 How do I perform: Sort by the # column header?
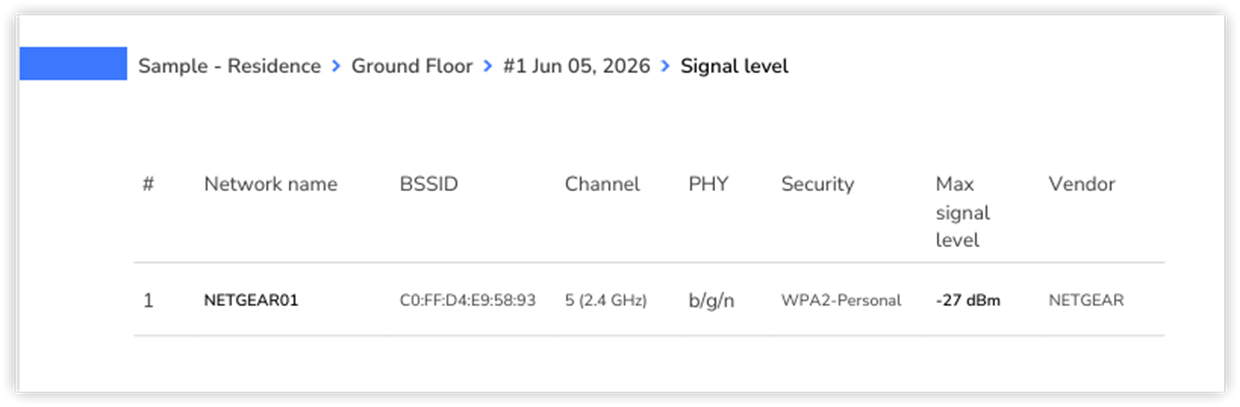[148, 184]
